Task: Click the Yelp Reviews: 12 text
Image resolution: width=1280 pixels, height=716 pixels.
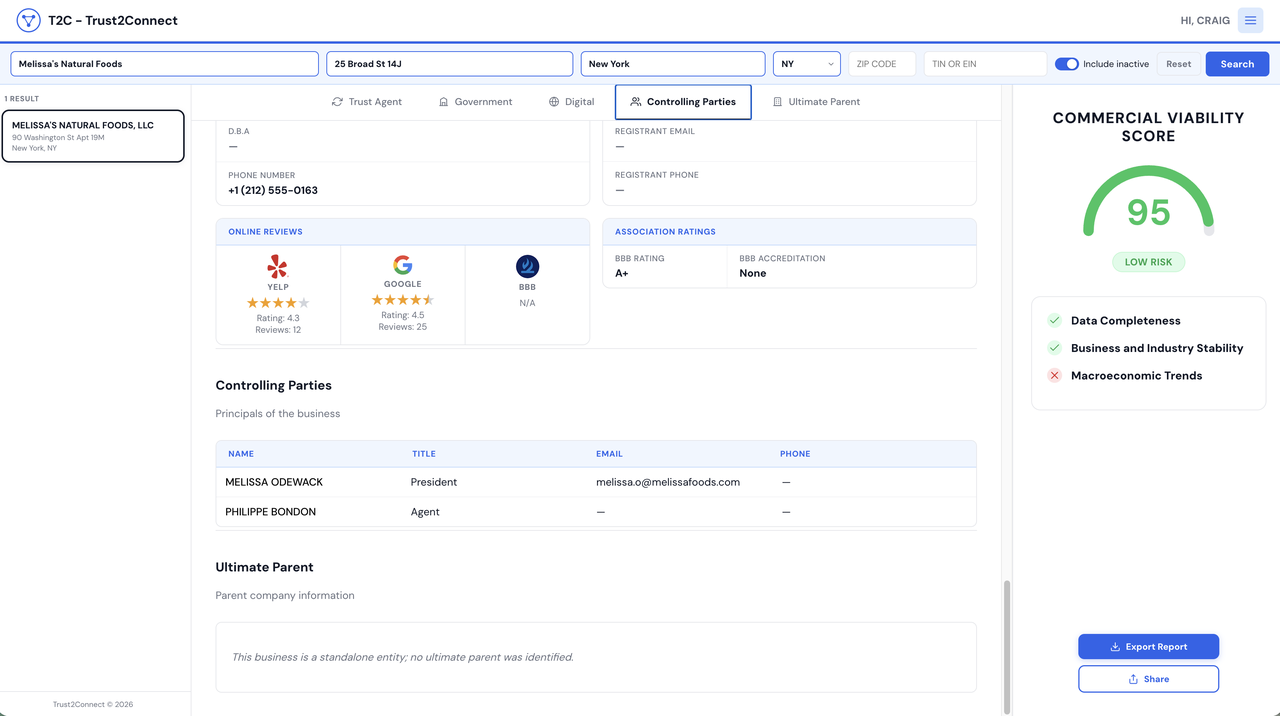Action: click(278, 330)
